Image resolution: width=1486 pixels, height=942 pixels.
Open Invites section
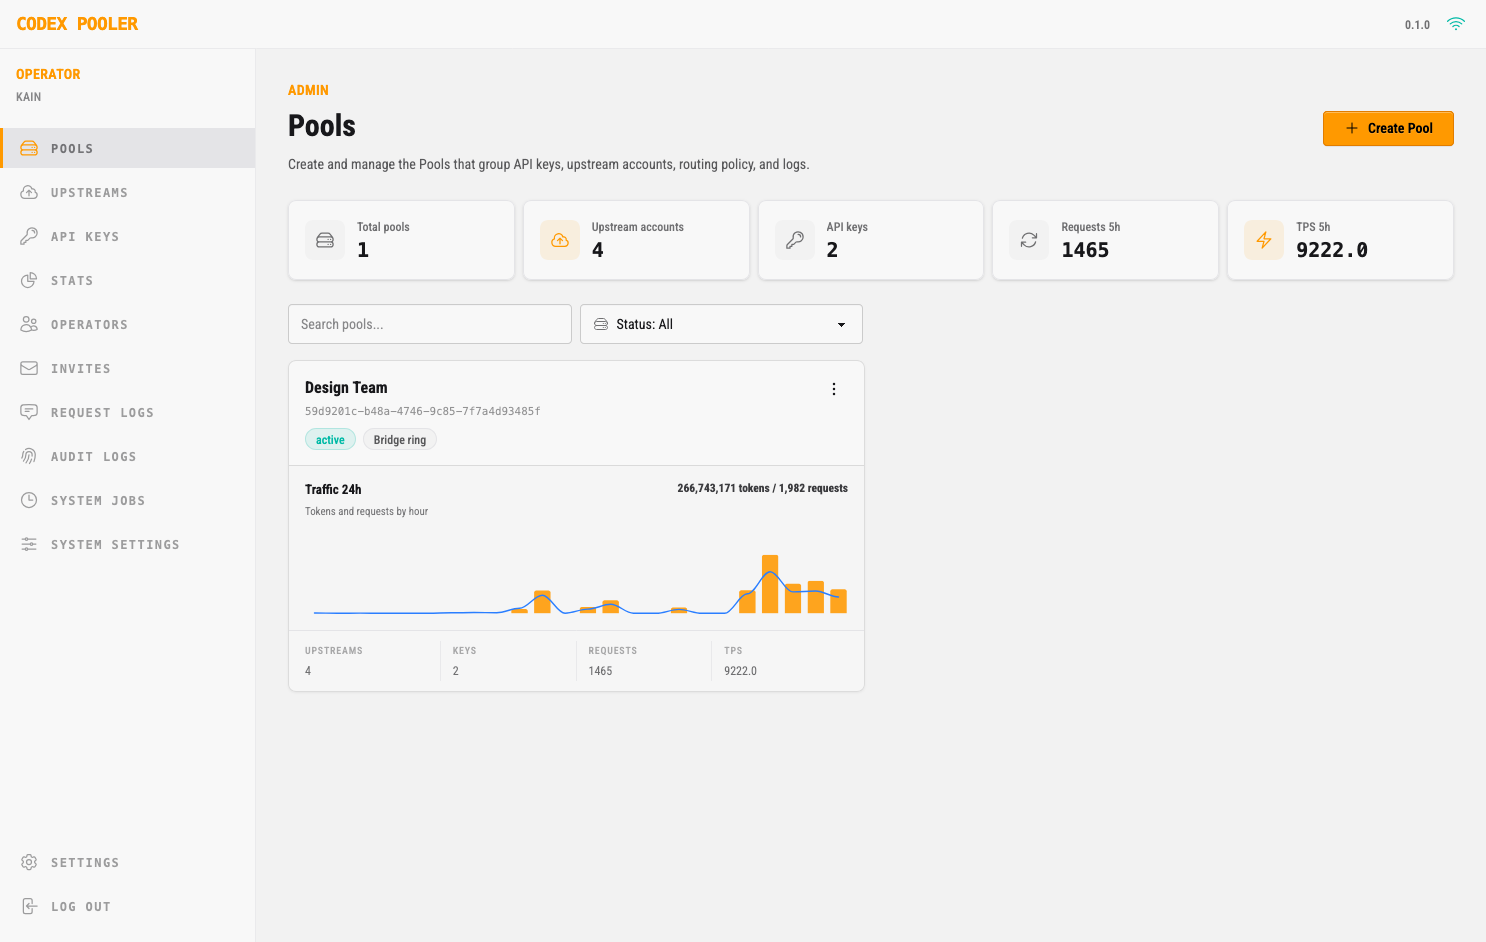pos(128,368)
